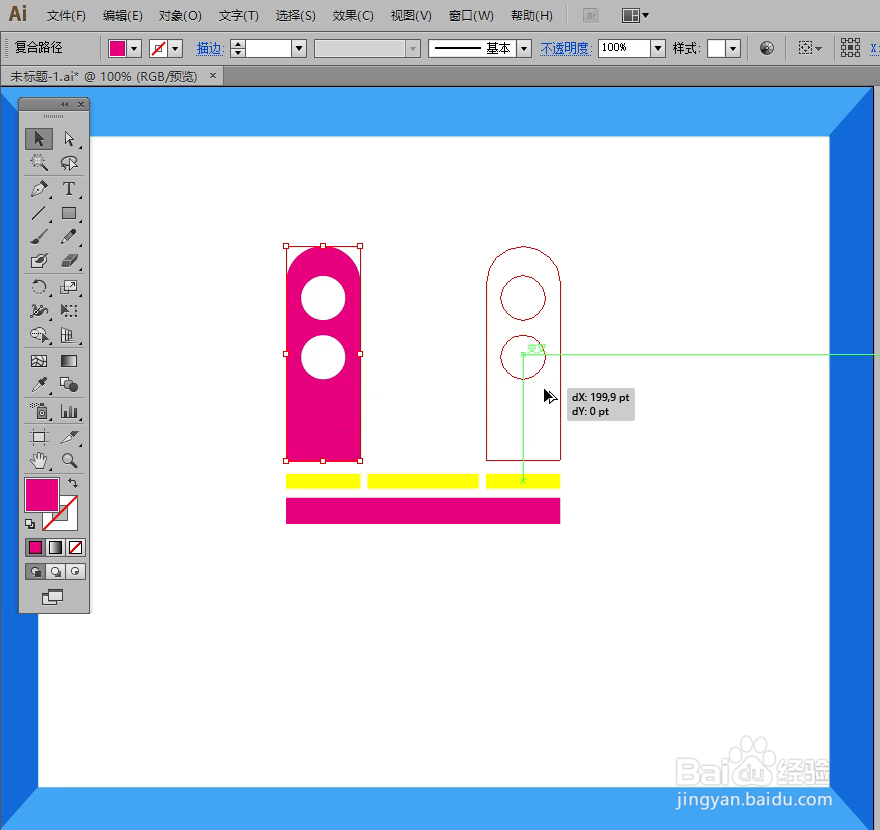Set paint mode to solid Color
The image size is (880, 830).
(x=35, y=547)
